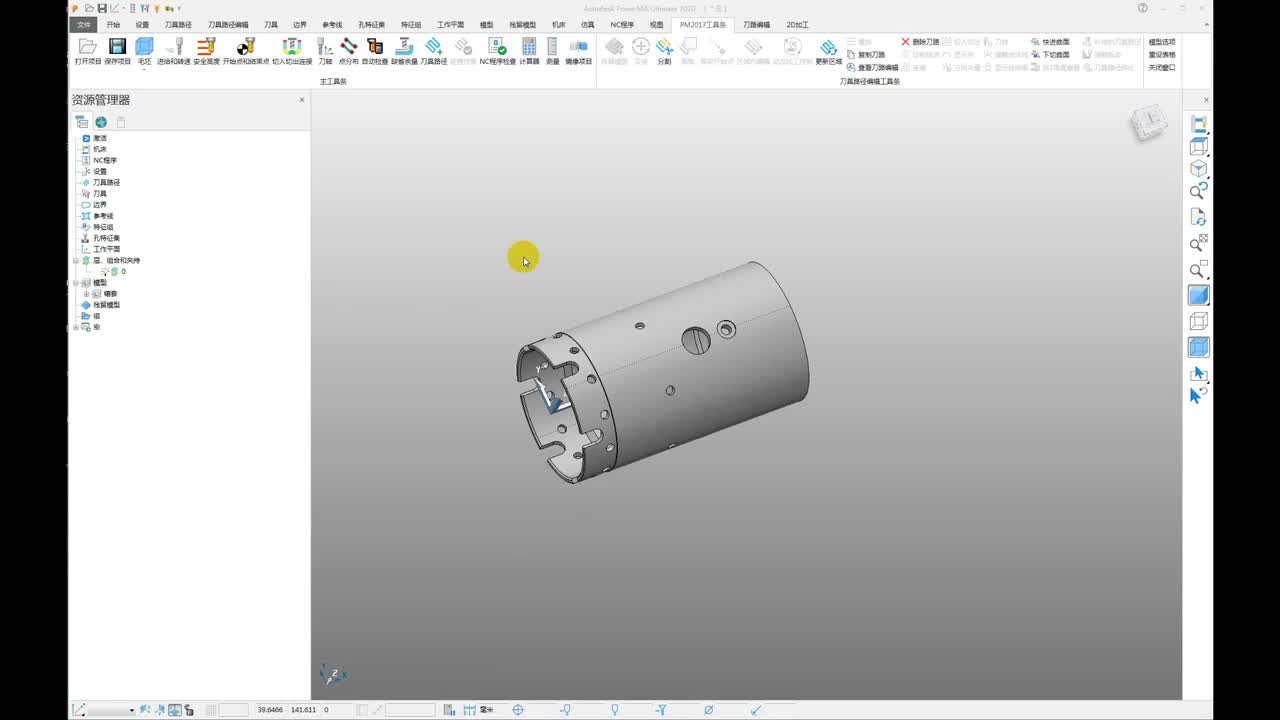The width and height of the screenshot is (1280, 720).
Task: Collapse the 模型 tree node
Action: 76,283
